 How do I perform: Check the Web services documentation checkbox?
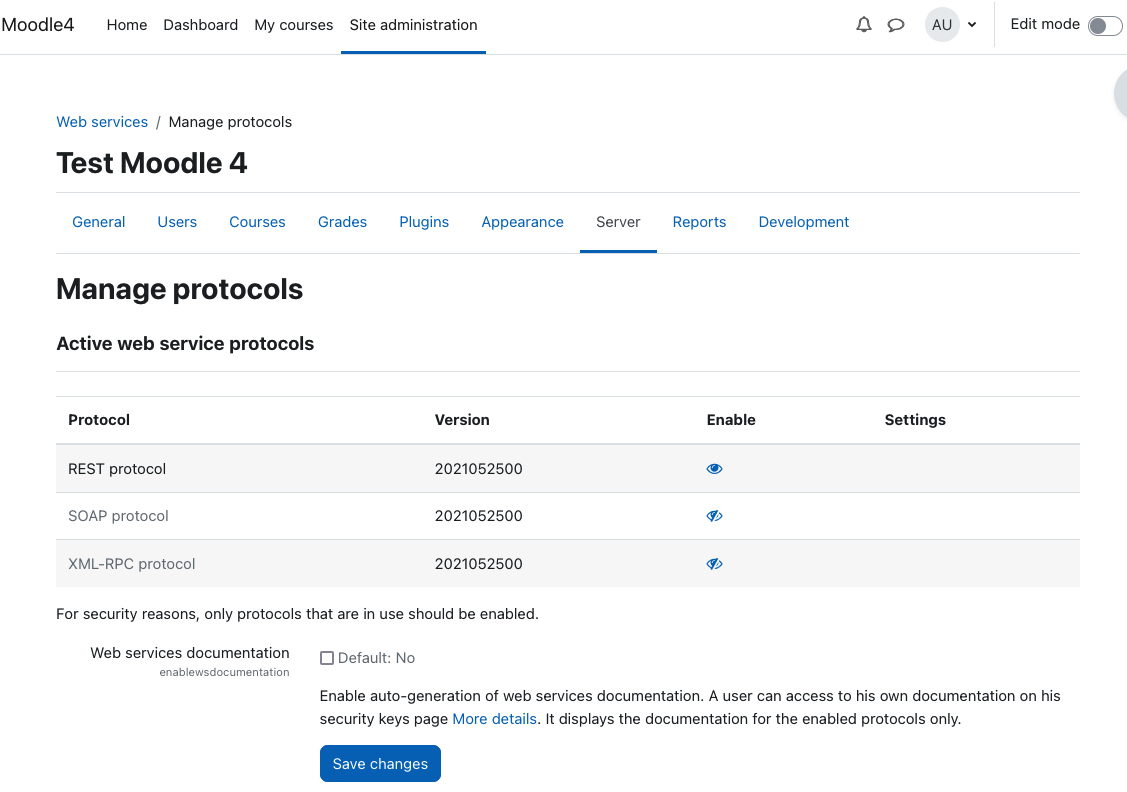pyautogui.click(x=327, y=658)
